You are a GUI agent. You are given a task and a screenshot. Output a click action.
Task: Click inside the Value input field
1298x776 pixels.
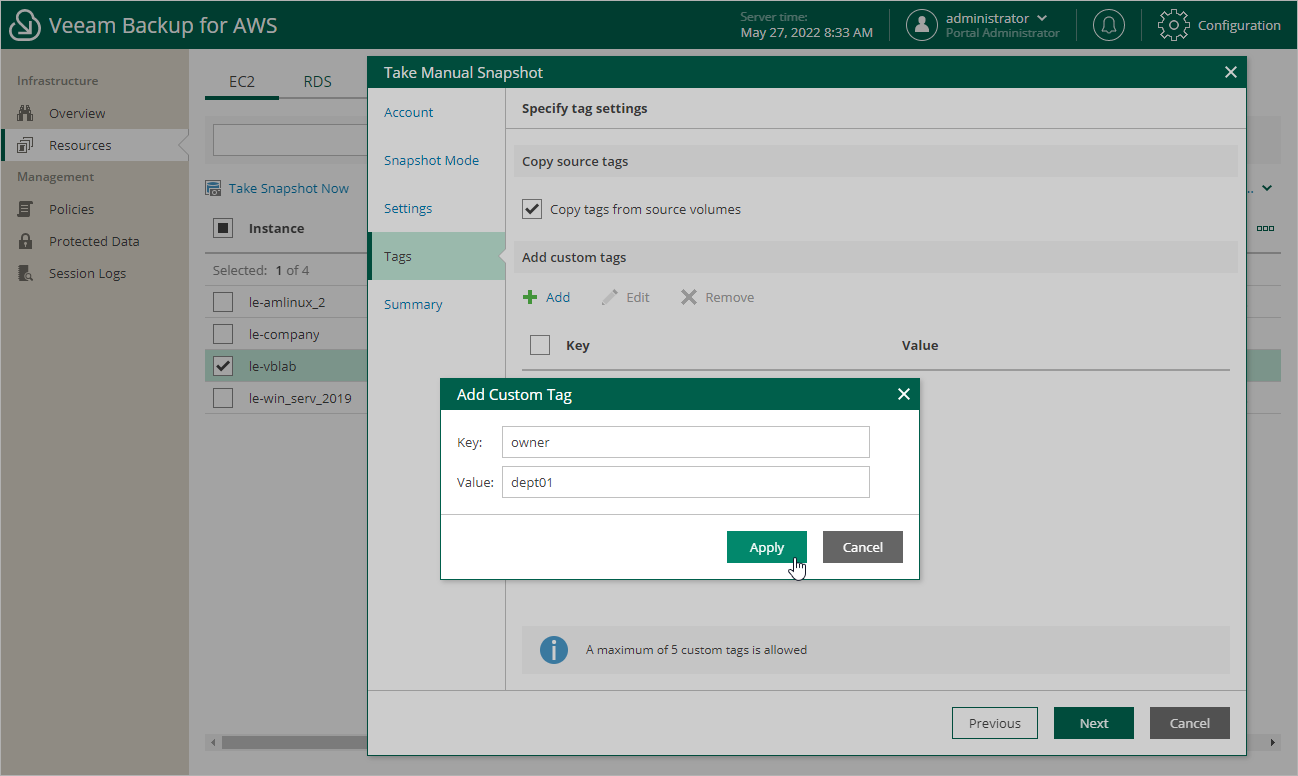pos(685,482)
